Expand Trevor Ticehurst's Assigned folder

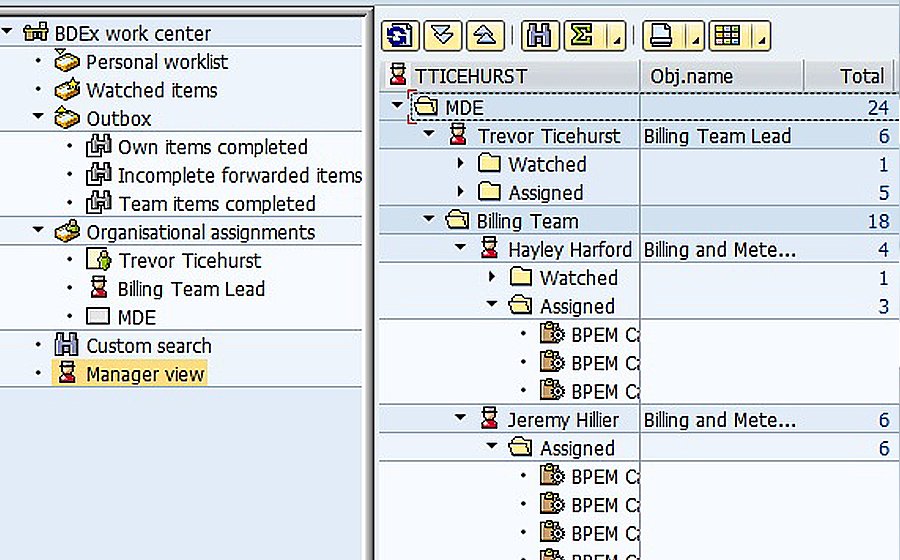click(x=460, y=192)
